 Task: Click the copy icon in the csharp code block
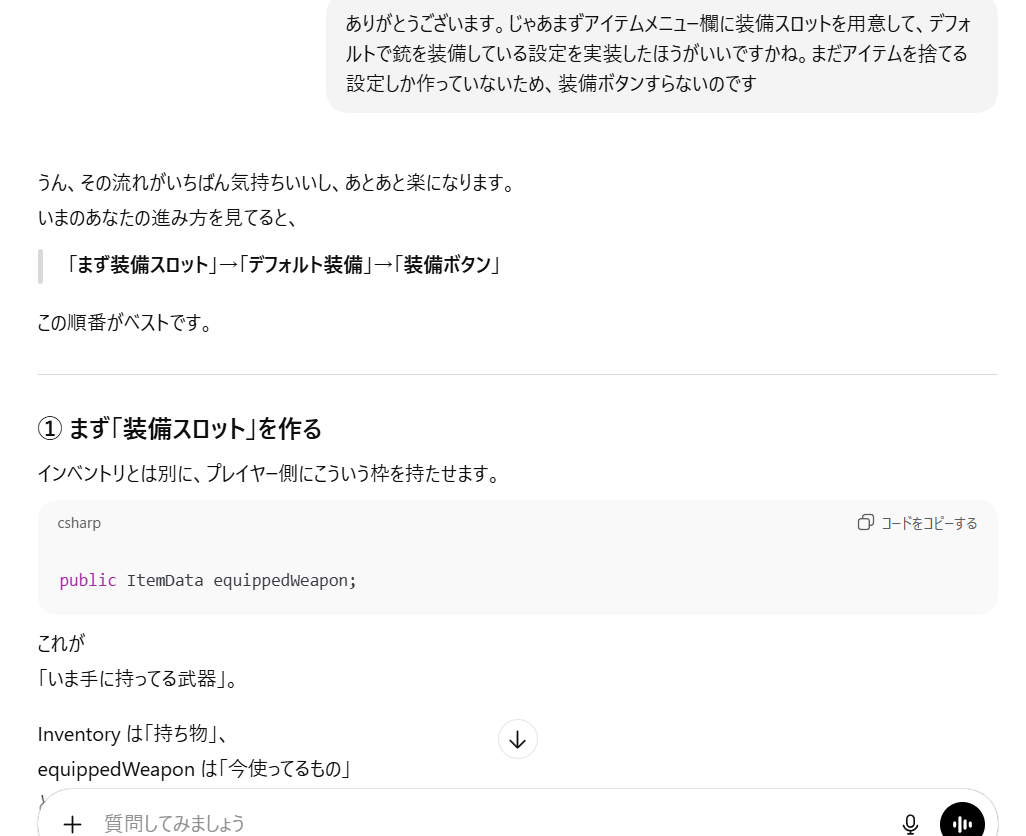[x=866, y=522]
